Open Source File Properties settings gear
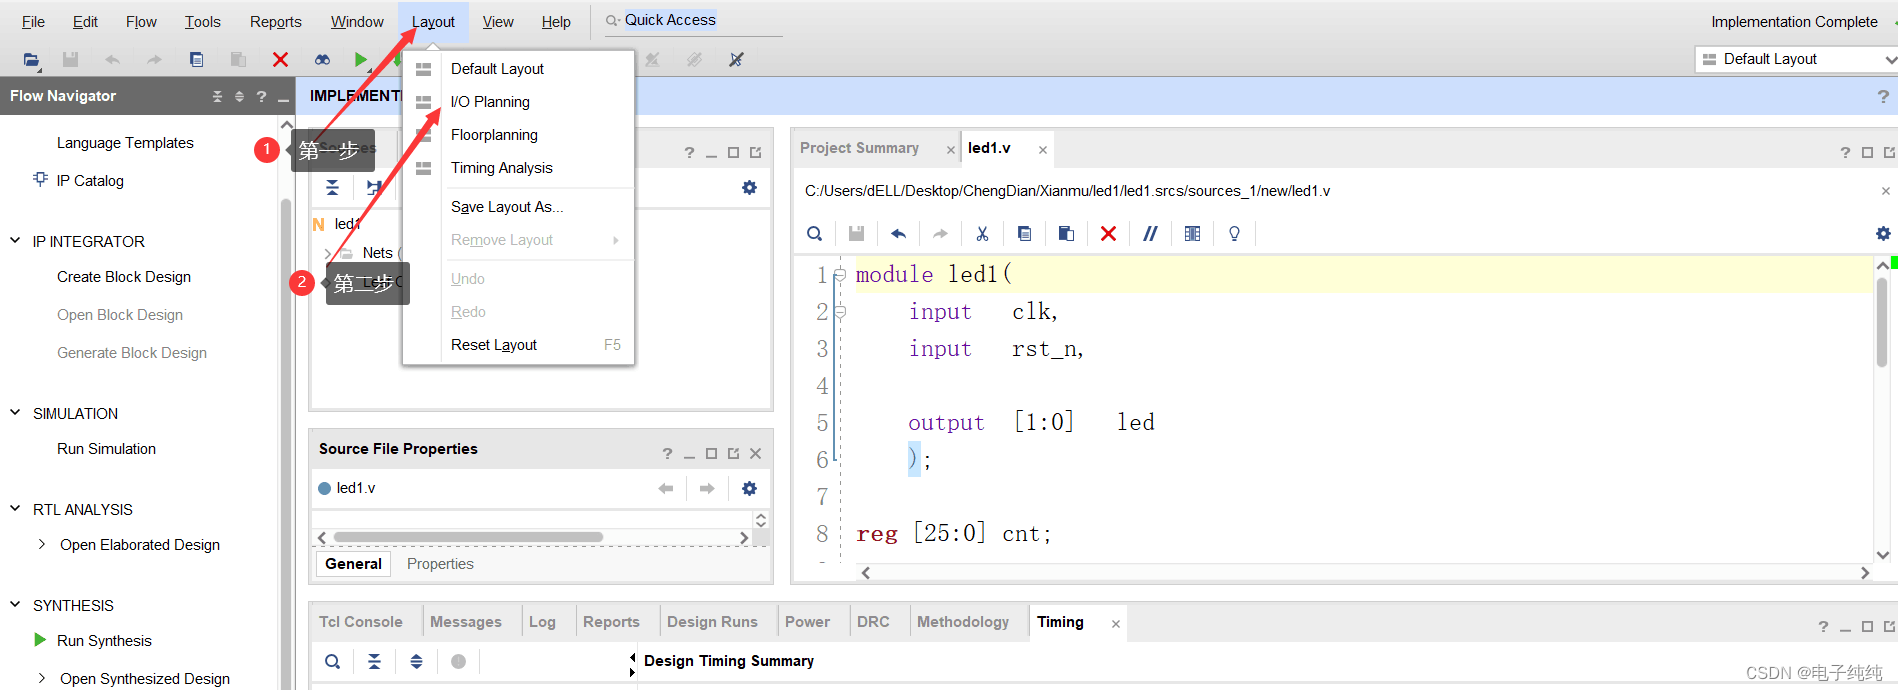The image size is (1898, 690). [x=749, y=488]
